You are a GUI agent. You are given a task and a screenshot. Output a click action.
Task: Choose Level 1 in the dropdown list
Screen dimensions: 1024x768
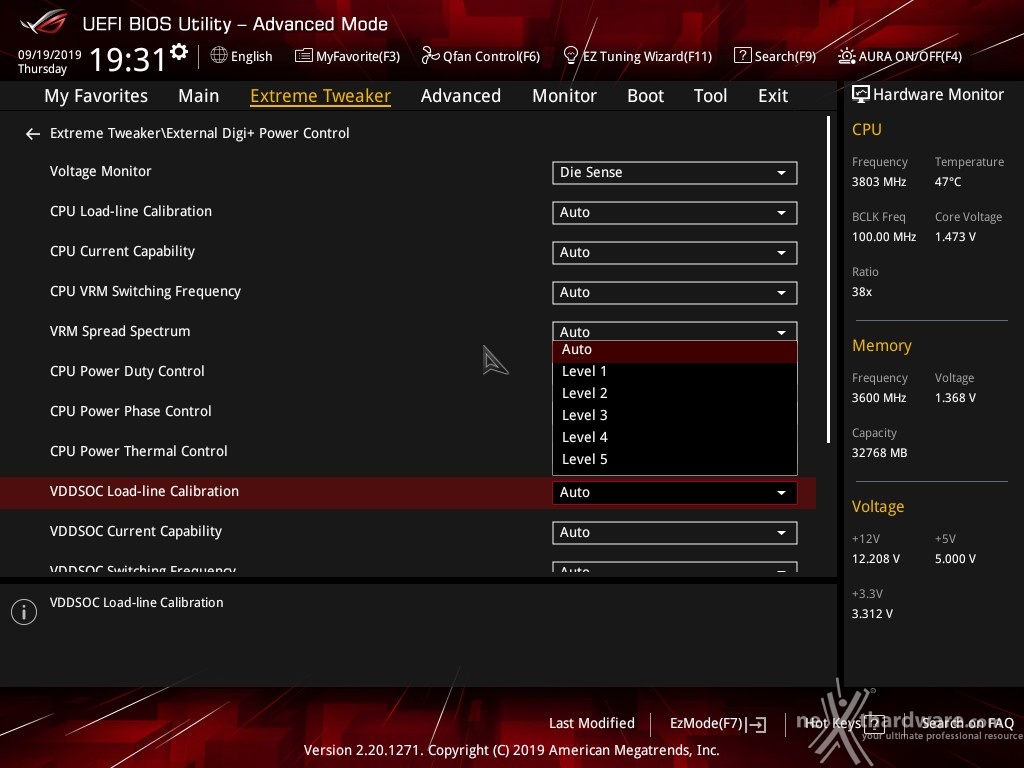pos(675,372)
